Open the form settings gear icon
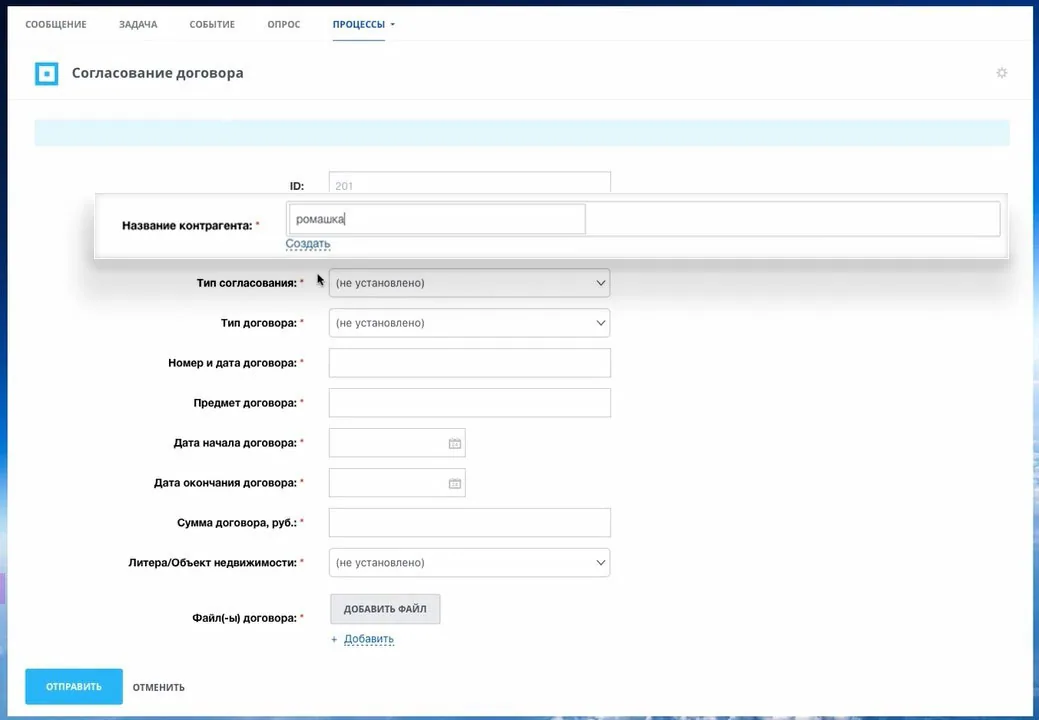 click(1001, 73)
